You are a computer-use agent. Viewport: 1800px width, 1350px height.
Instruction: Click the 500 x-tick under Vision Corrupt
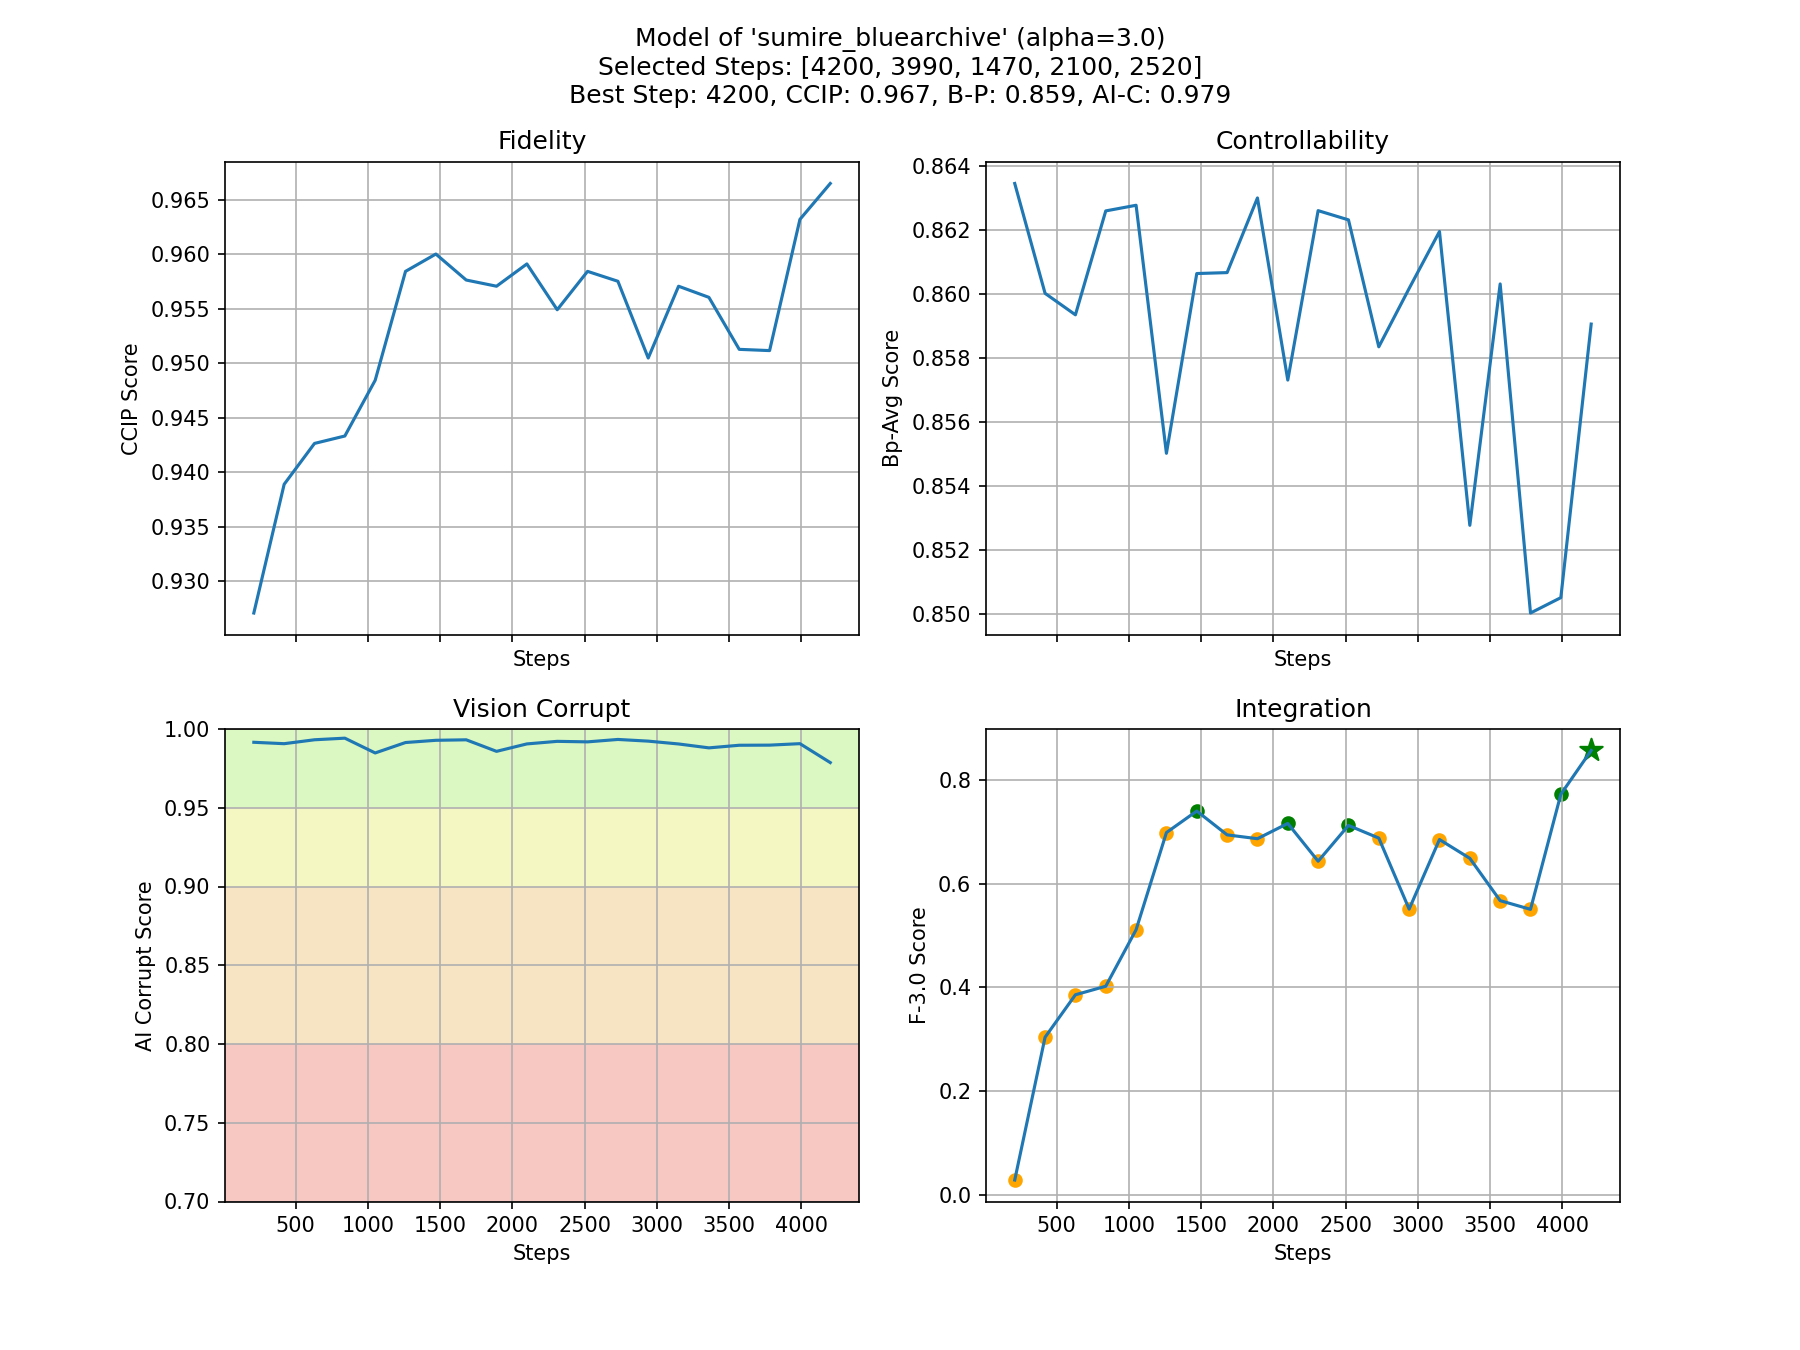[296, 1224]
